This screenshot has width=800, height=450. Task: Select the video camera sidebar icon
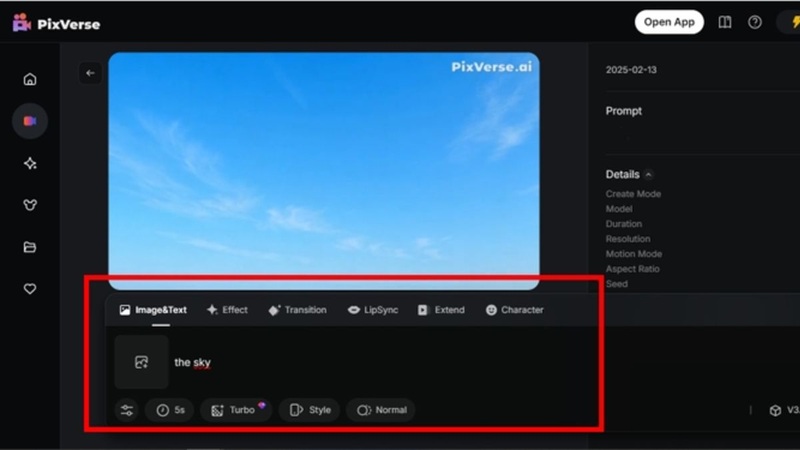point(30,121)
